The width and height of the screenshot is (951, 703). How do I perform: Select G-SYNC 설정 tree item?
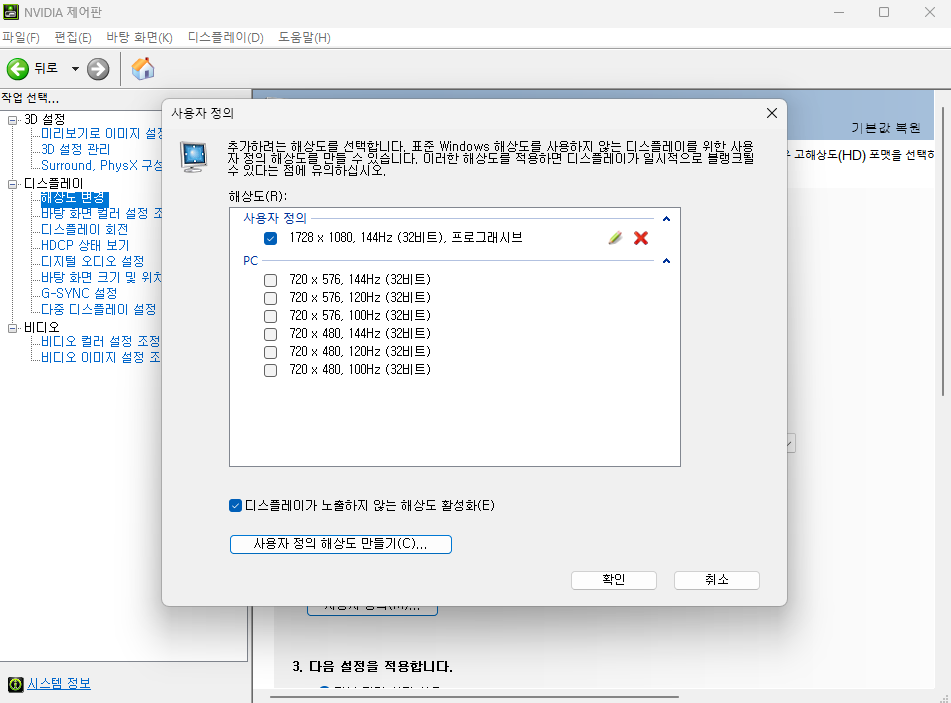[x=79, y=294]
